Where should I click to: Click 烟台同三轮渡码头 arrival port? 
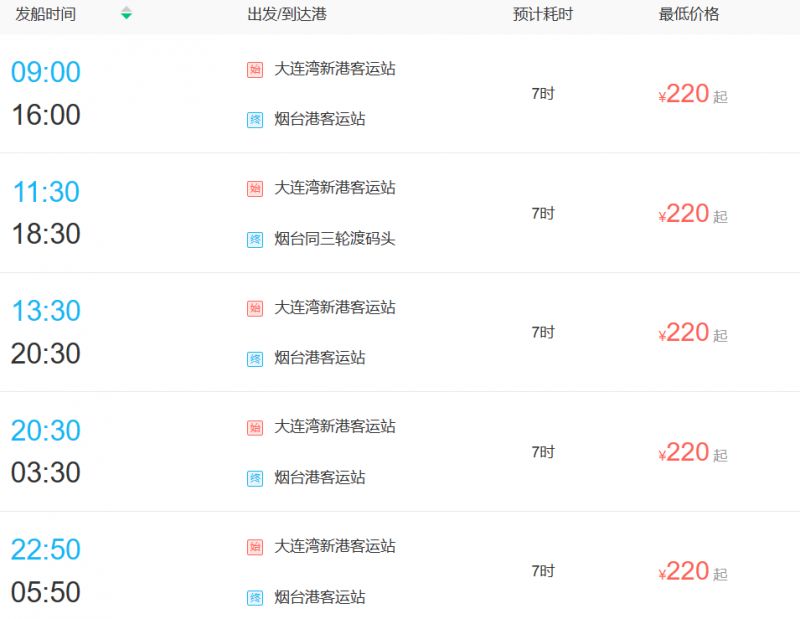(x=335, y=238)
